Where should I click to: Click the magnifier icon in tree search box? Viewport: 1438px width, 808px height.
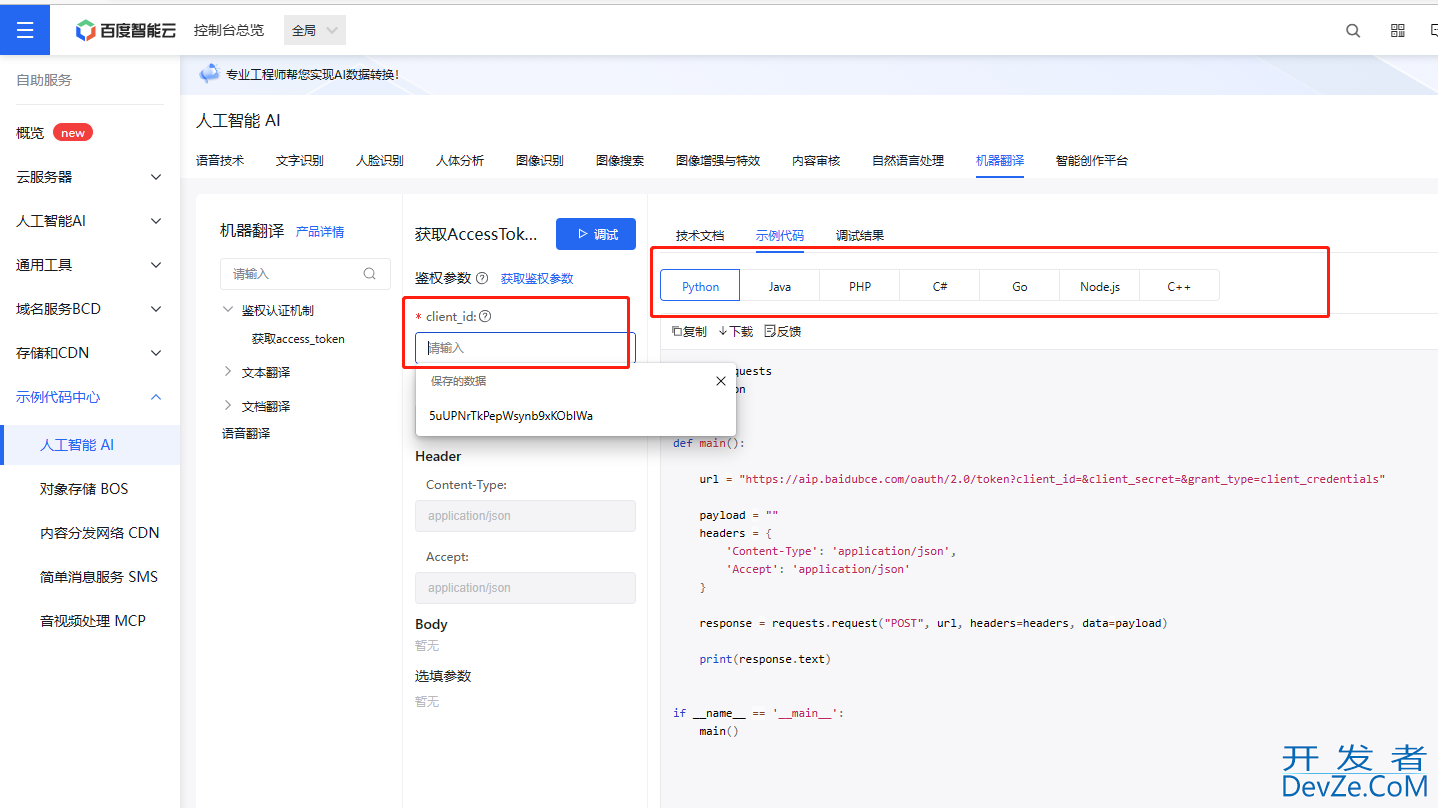(x=370, y=273)
